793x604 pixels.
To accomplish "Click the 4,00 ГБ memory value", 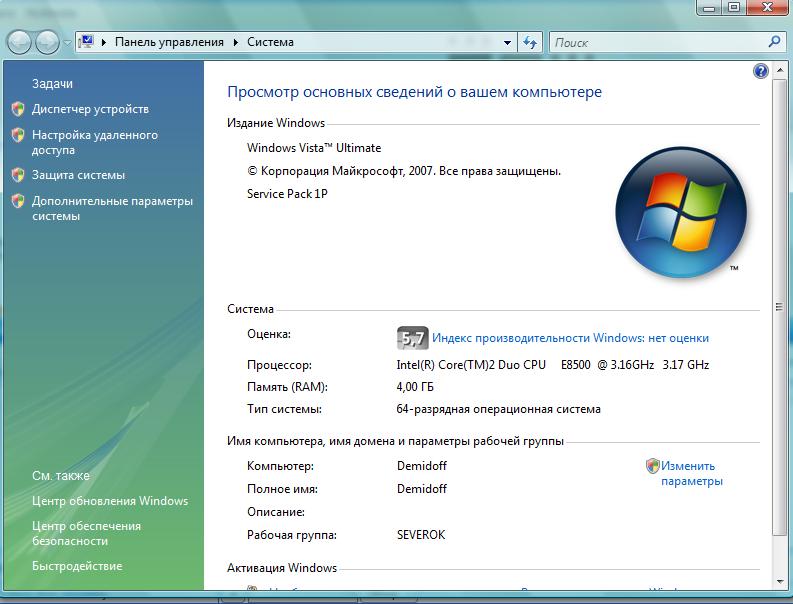I will 415,387.
